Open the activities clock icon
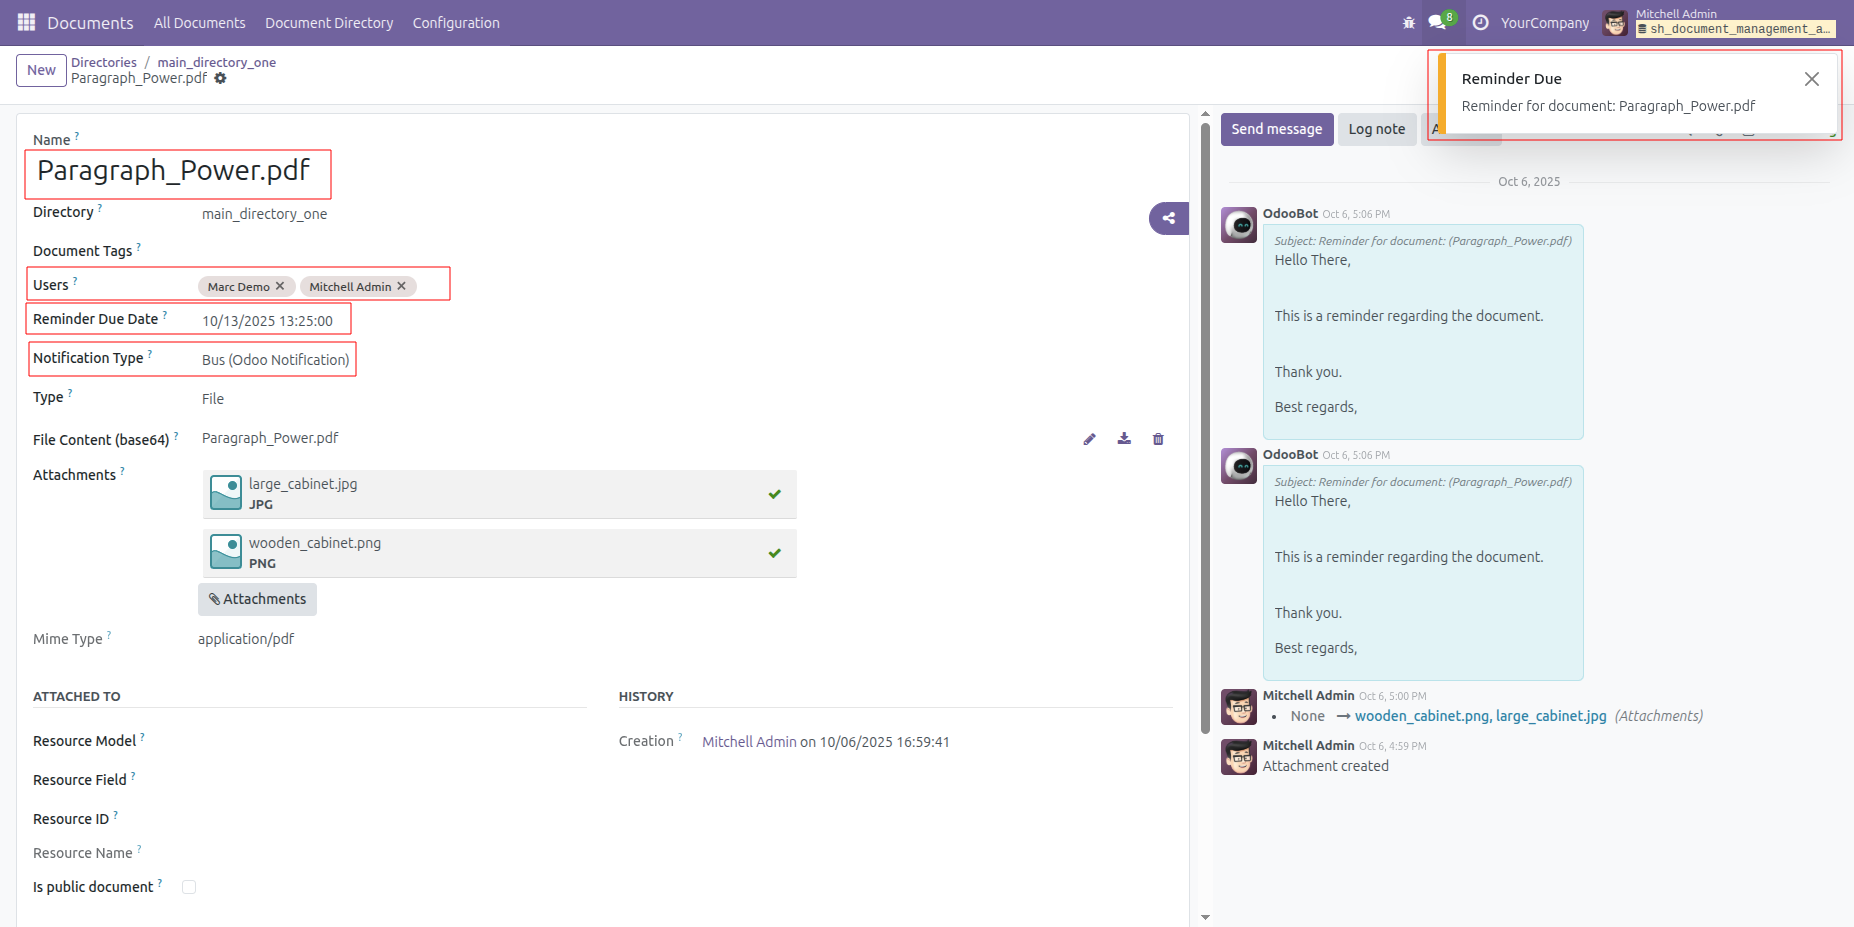The image size is (1854, 927). click(x=1481, y=22)
